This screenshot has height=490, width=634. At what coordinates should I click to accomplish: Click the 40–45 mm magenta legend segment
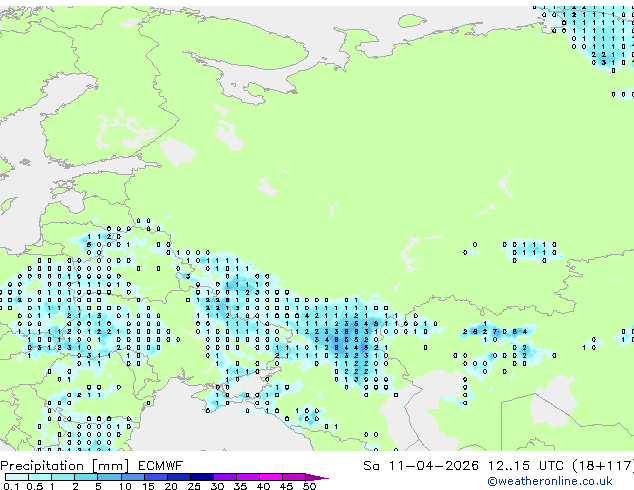coord(271,477)
